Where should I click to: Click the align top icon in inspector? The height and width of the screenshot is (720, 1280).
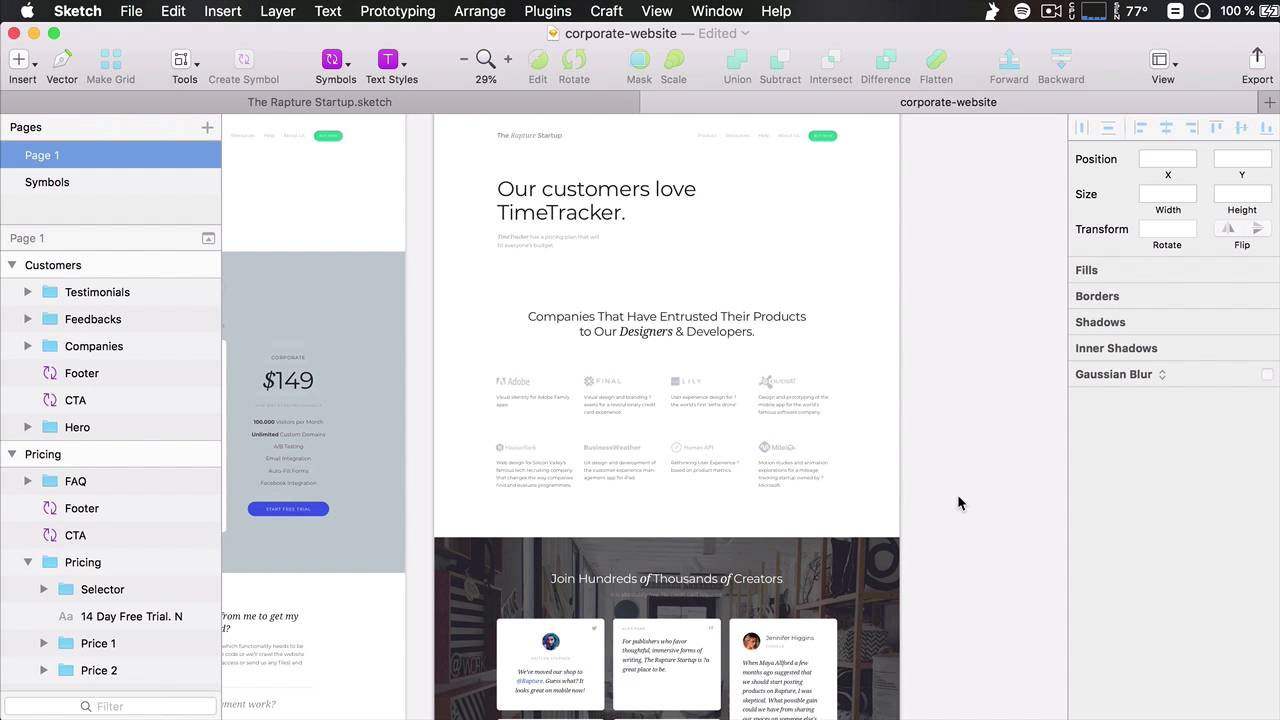(1216, 128)
